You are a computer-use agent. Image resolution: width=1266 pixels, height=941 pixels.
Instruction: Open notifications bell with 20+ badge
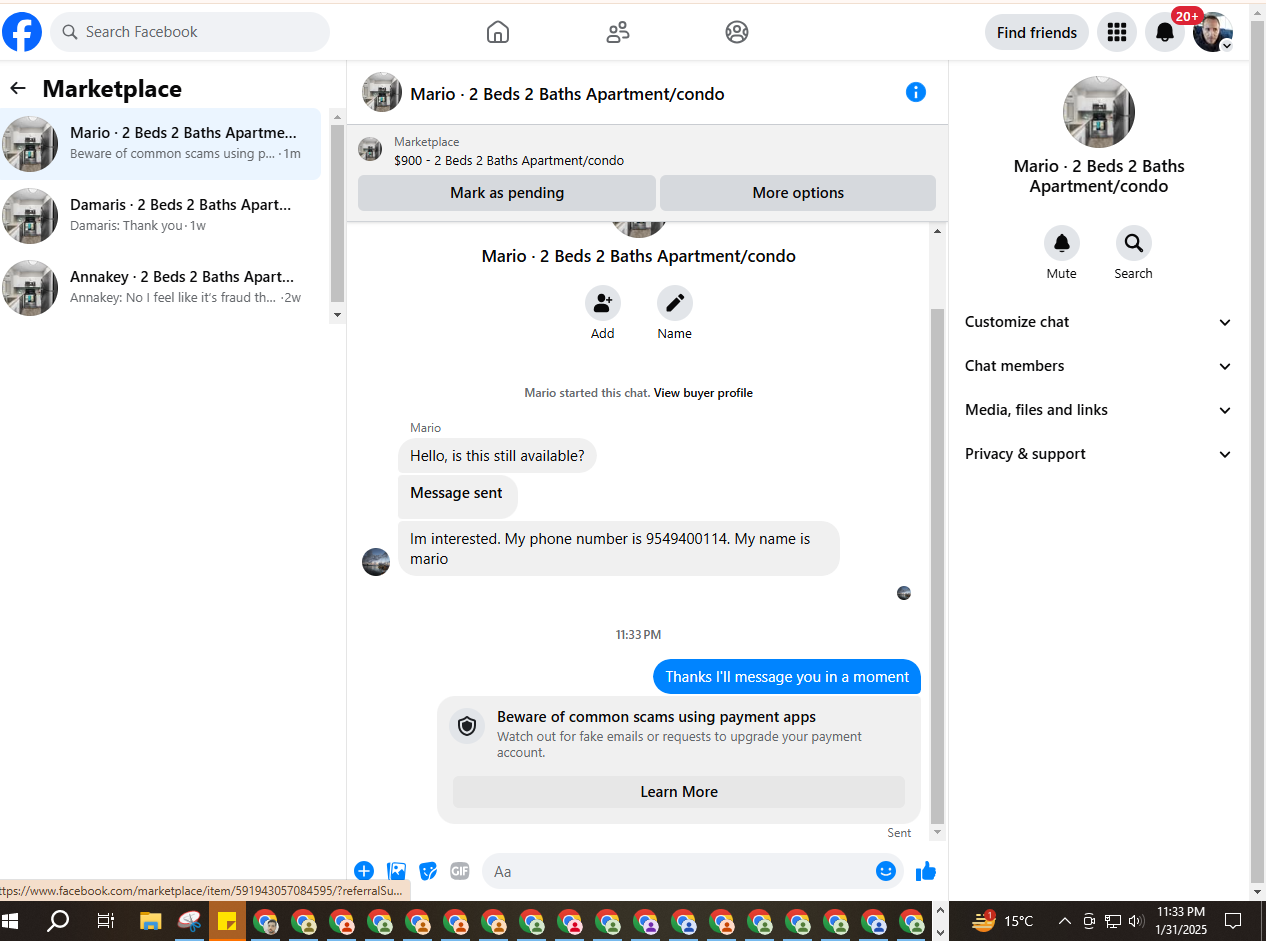point(1165,32)
